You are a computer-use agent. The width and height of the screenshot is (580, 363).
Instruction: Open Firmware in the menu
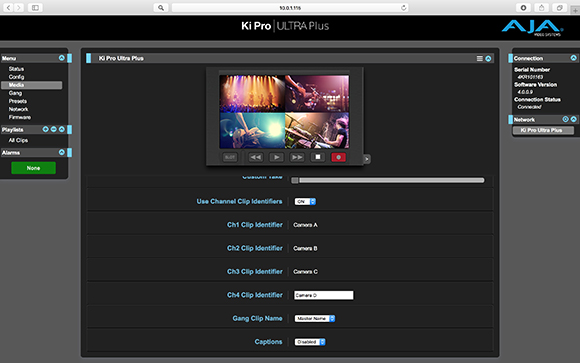tap(20, 117)
